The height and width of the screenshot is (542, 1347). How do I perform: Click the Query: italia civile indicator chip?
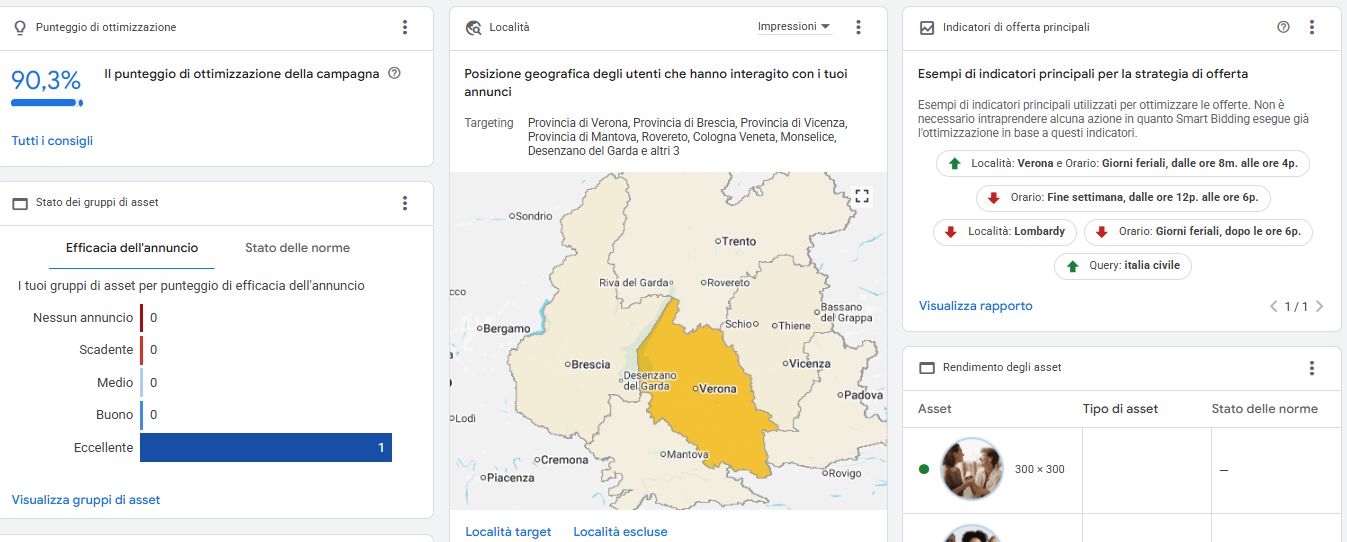(1122, 266)
